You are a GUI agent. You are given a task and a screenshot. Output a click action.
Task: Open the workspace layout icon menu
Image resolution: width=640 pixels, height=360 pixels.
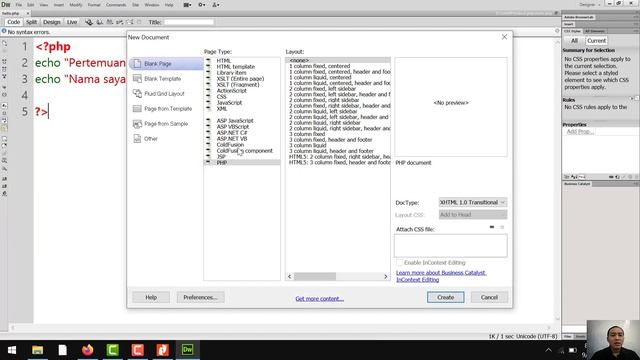click(x=187, y=4)
